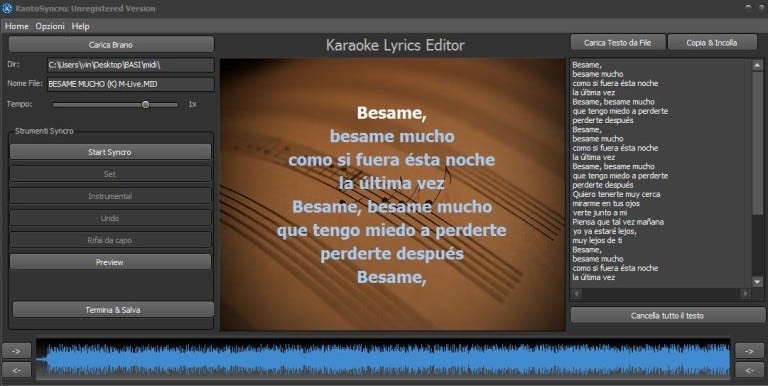768x386 pixels.
Task: Click 'perderte después' in the karaoke preview
Action: (392, 254)
